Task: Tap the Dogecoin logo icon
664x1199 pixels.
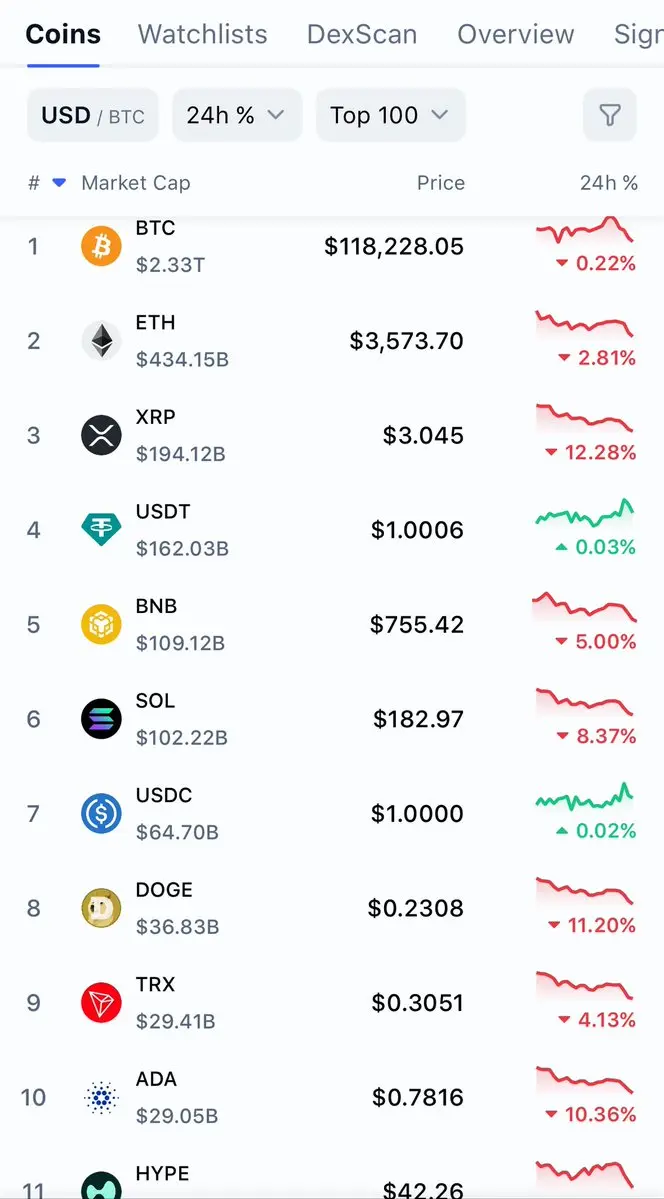Action: 101,908
